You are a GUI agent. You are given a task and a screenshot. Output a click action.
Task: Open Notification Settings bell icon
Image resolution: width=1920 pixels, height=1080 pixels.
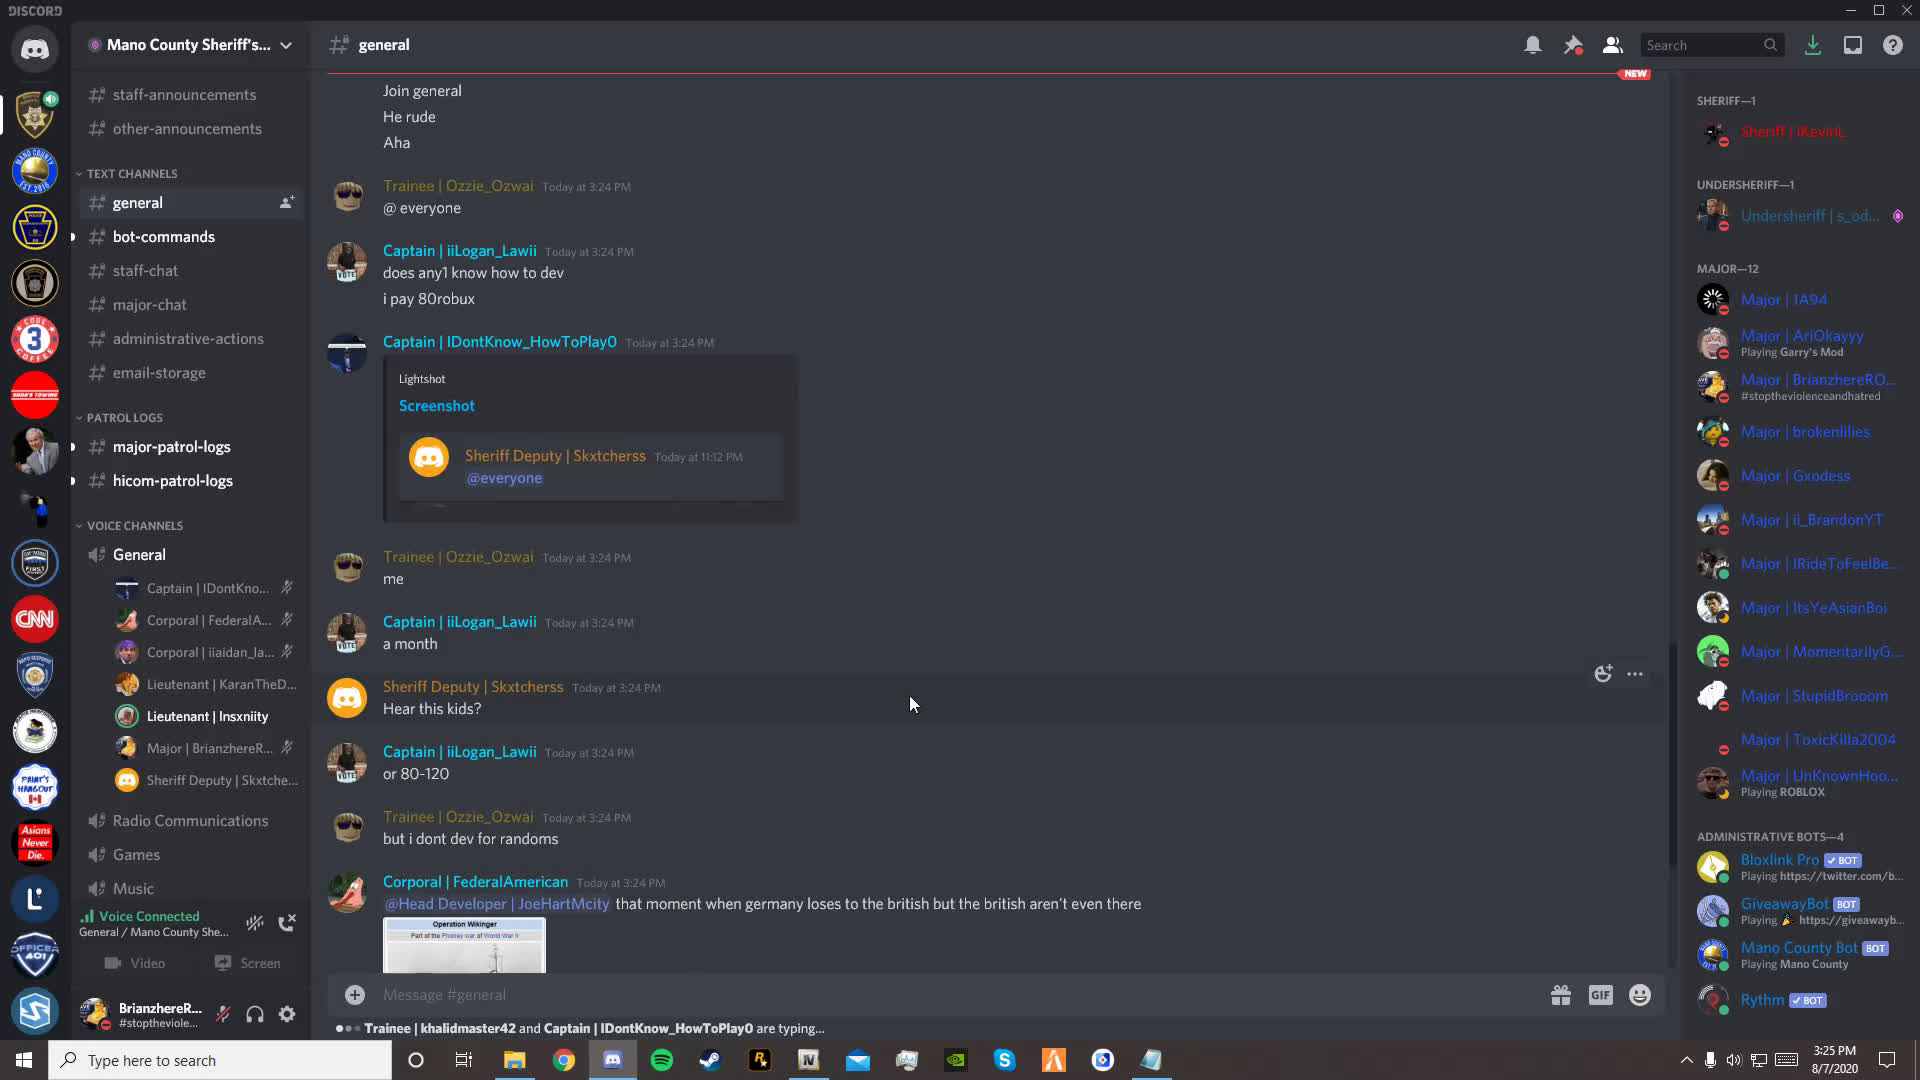click(1532, 45)
